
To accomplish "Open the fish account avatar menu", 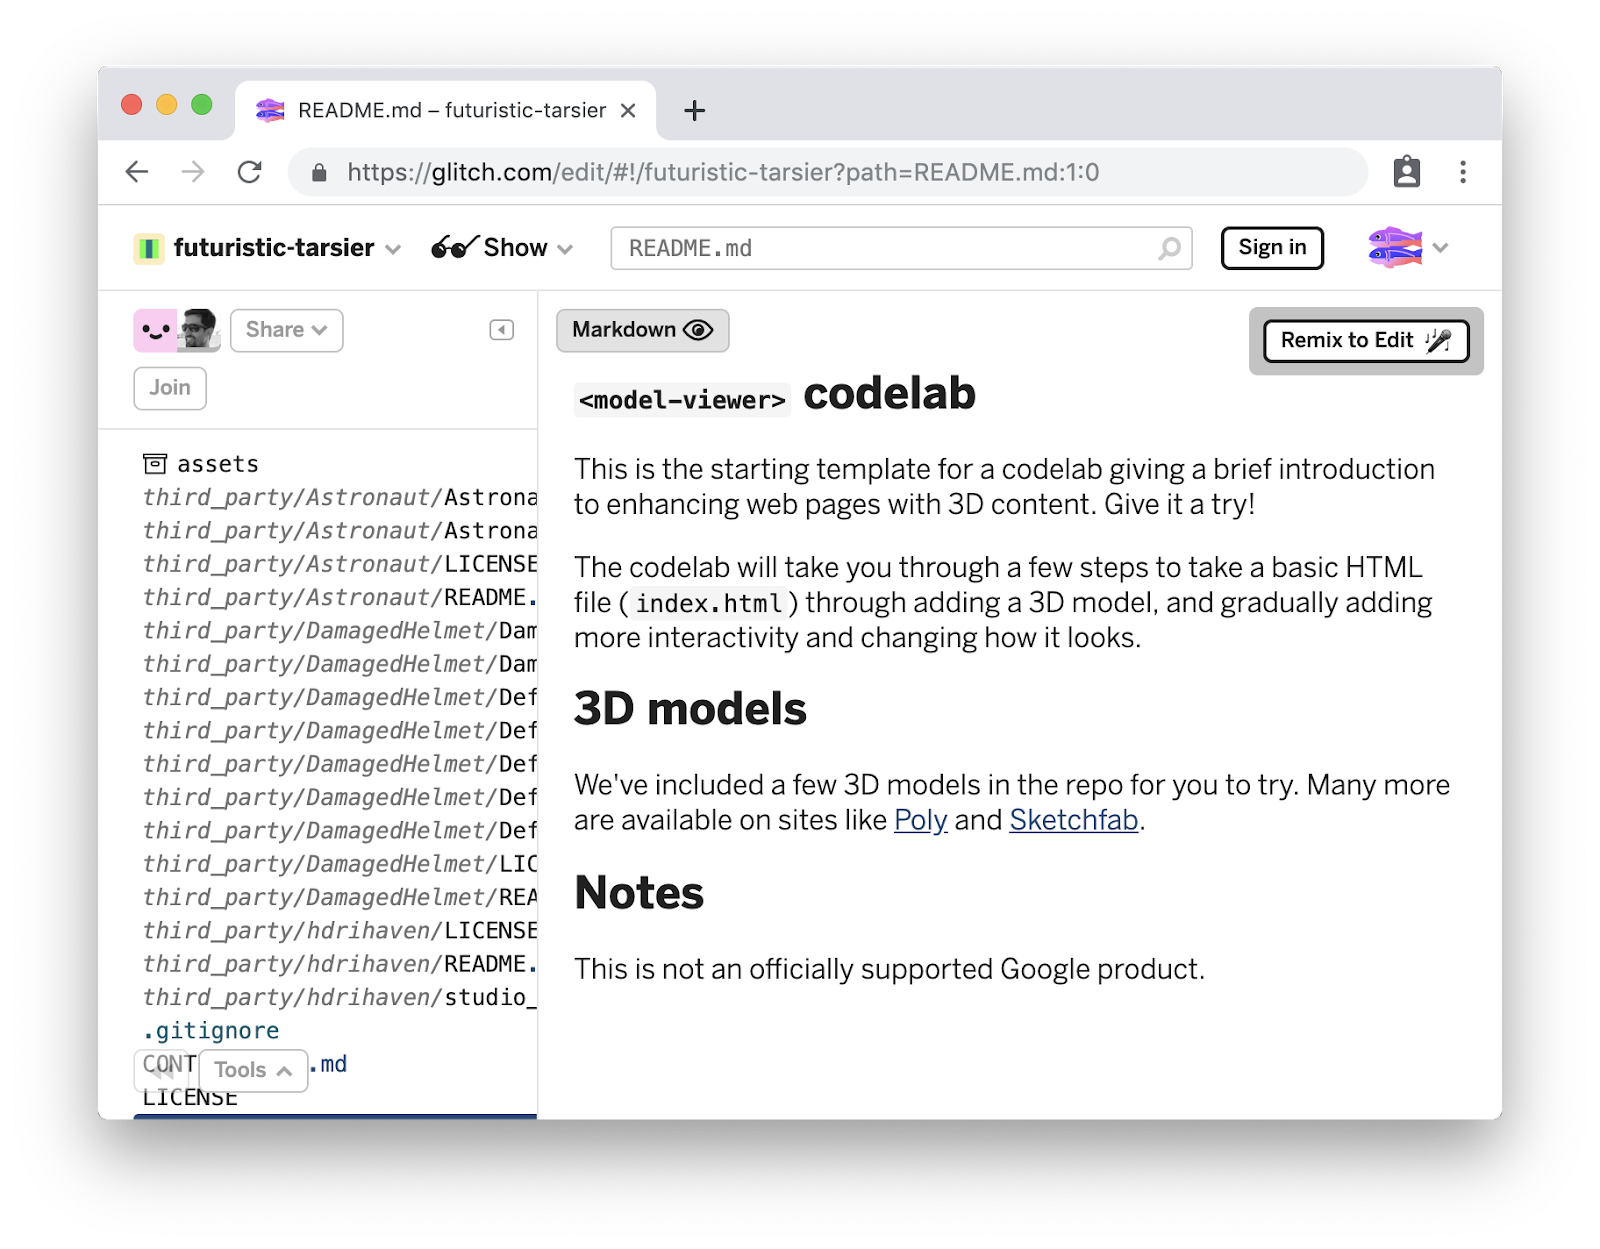I will coord(1406,247).
